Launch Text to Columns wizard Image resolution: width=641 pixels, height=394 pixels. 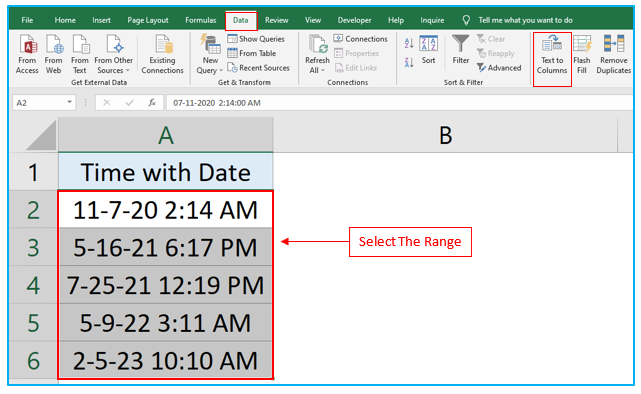[552, 55]
